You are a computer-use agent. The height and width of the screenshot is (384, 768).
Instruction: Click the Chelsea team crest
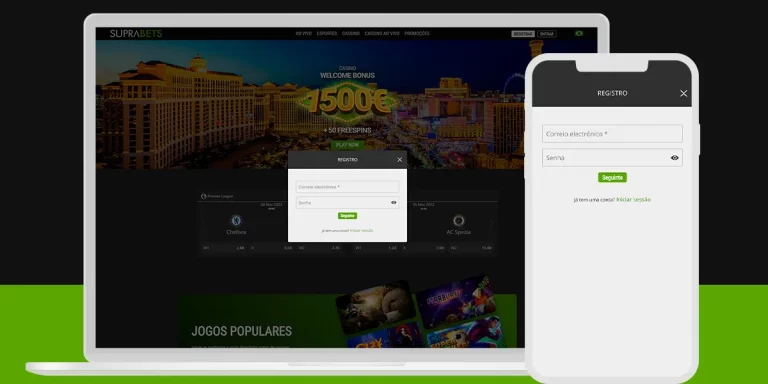coord(236,220)
